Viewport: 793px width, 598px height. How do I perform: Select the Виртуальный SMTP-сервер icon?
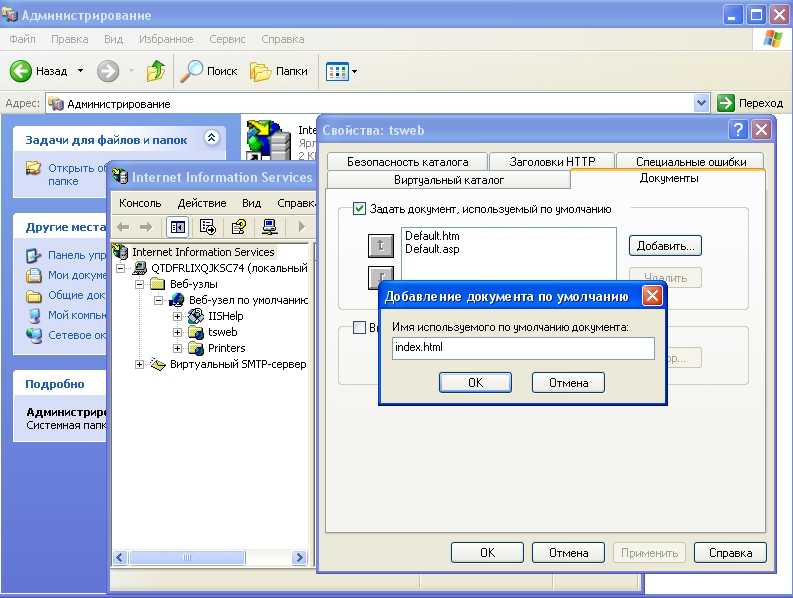click(158, 364)
